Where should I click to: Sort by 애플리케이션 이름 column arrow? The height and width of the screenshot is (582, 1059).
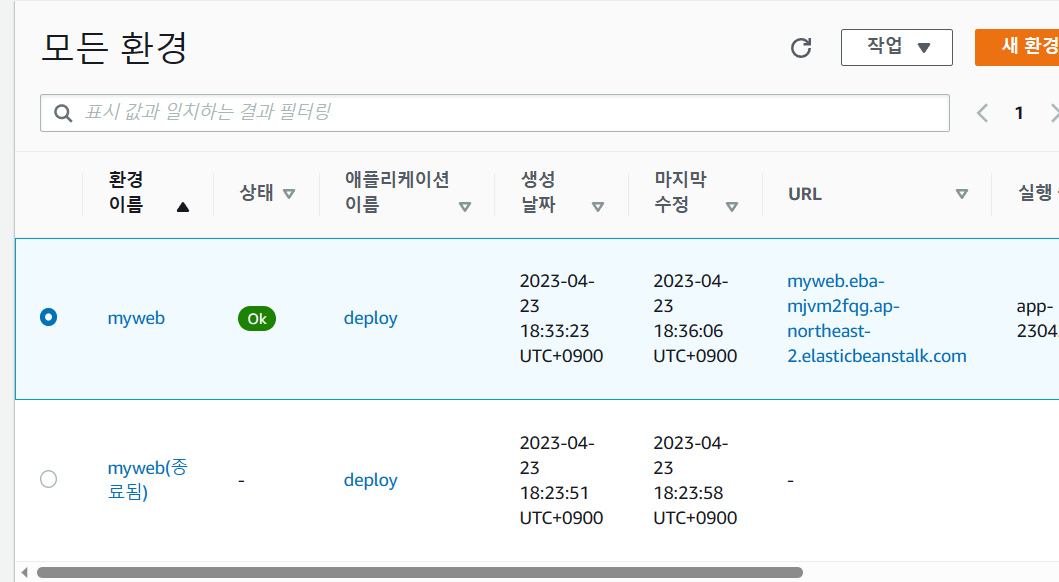(x=465, y=207)
